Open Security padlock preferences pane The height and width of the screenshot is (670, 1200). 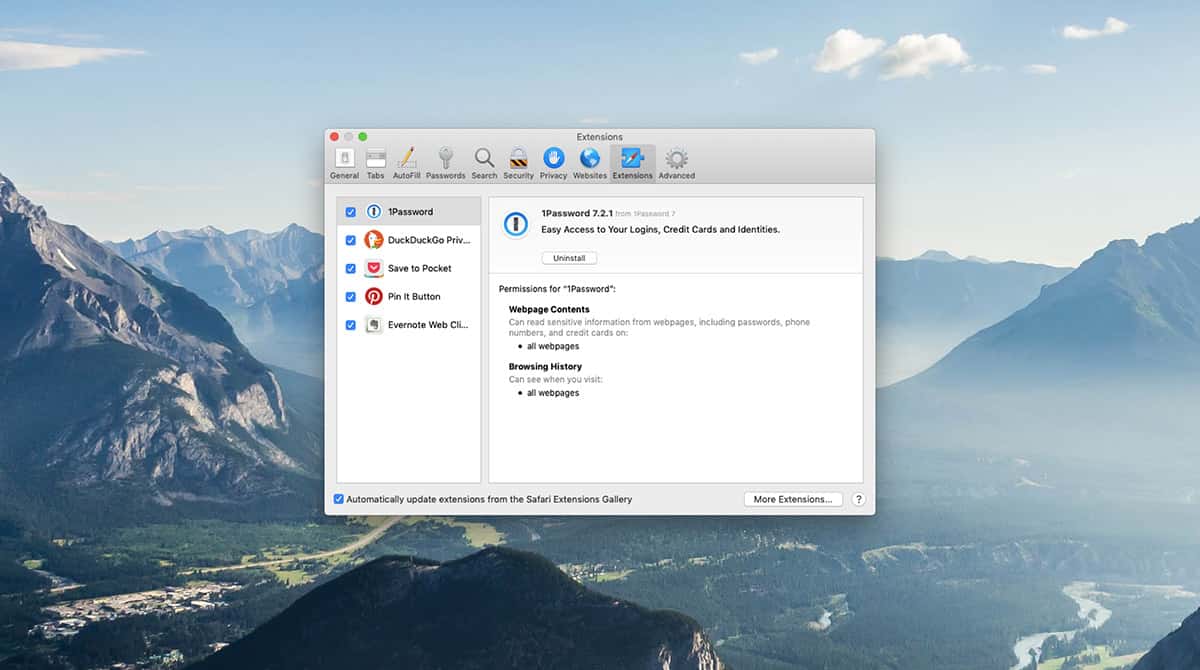tap(518, 164)
